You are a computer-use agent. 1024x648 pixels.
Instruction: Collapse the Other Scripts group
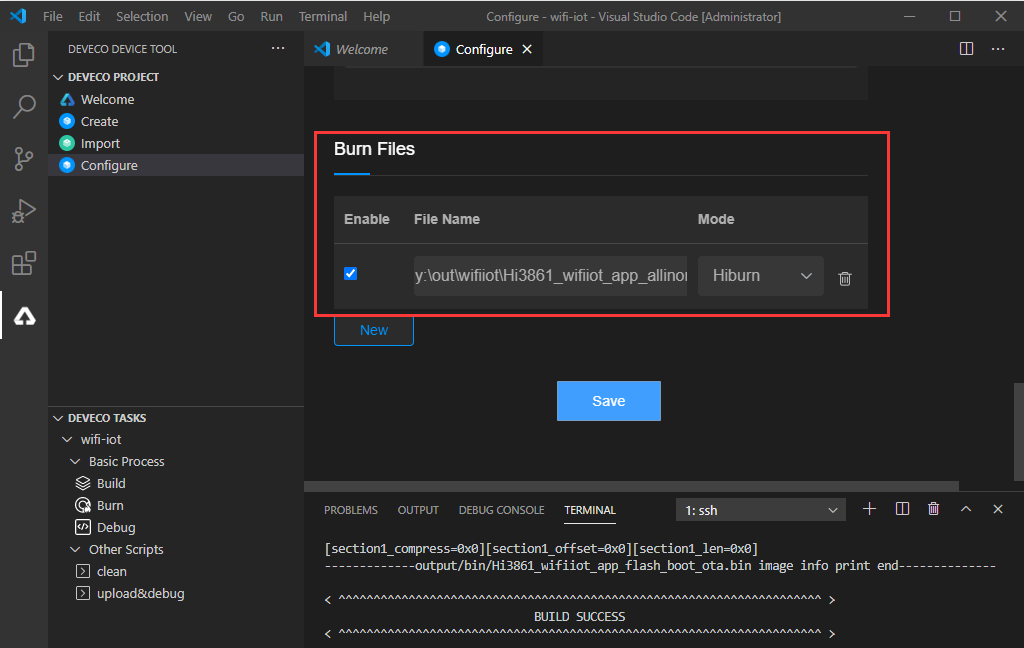[75, 549]
